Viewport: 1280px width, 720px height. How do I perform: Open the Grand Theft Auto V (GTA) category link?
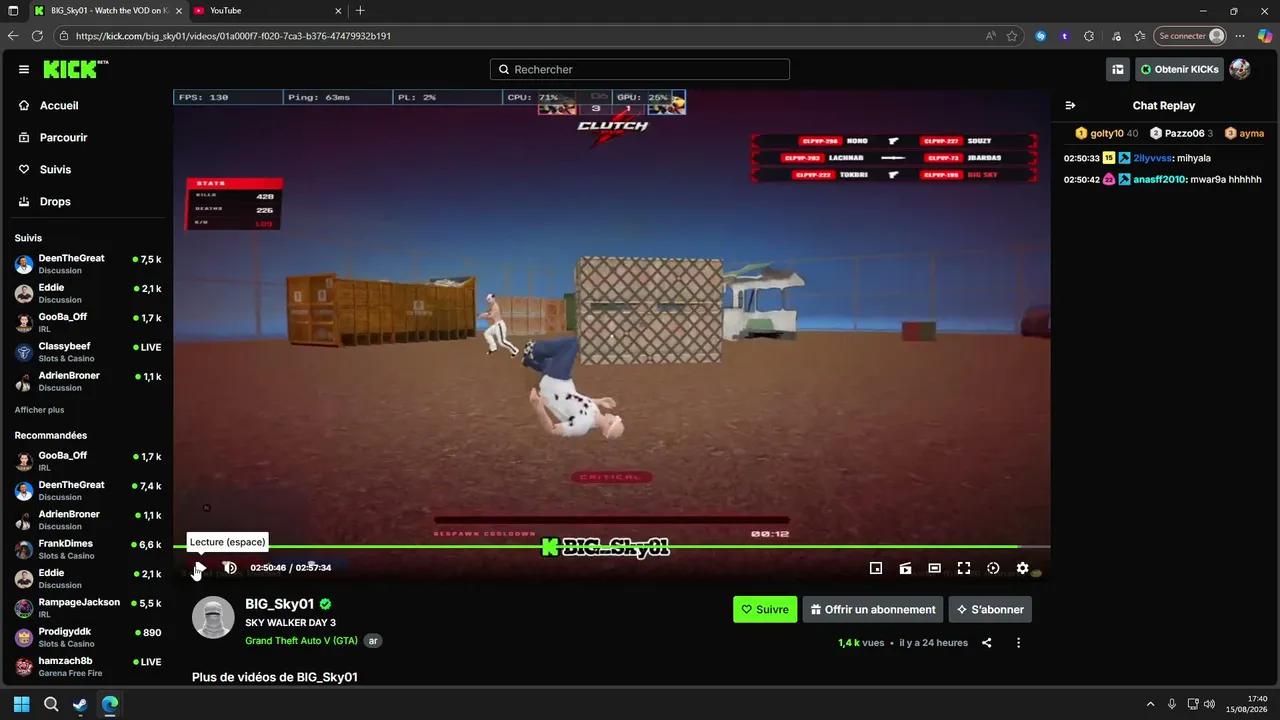click(x=301, y=641)
